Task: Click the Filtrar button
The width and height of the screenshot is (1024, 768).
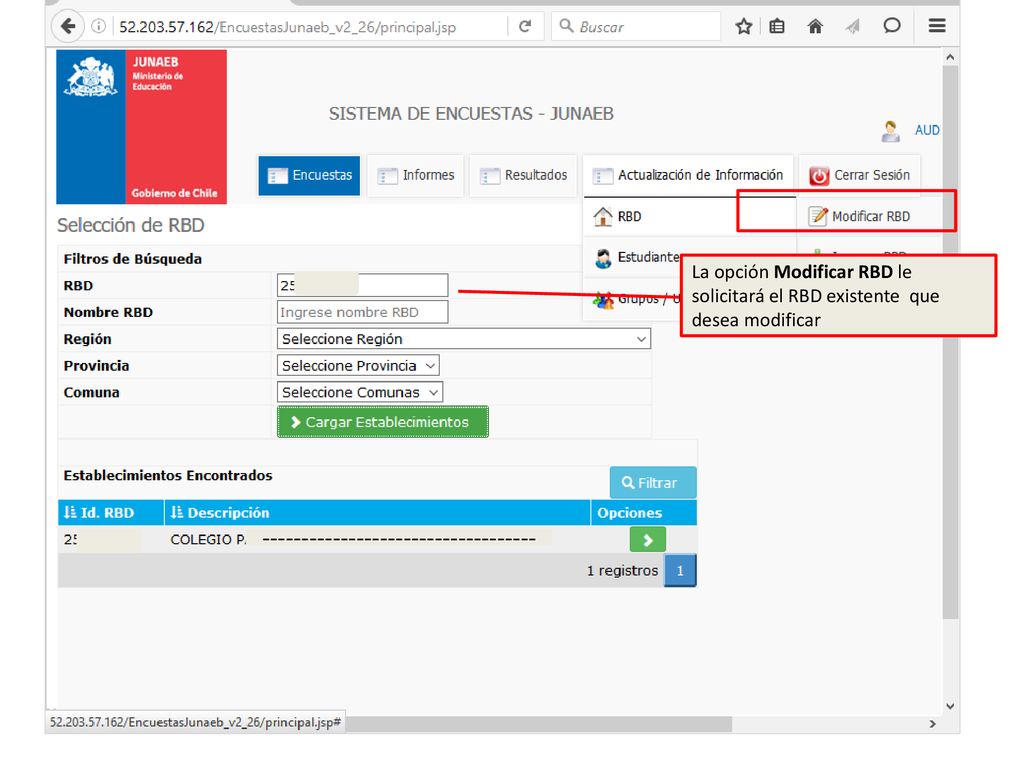Action: pos(653,483)
